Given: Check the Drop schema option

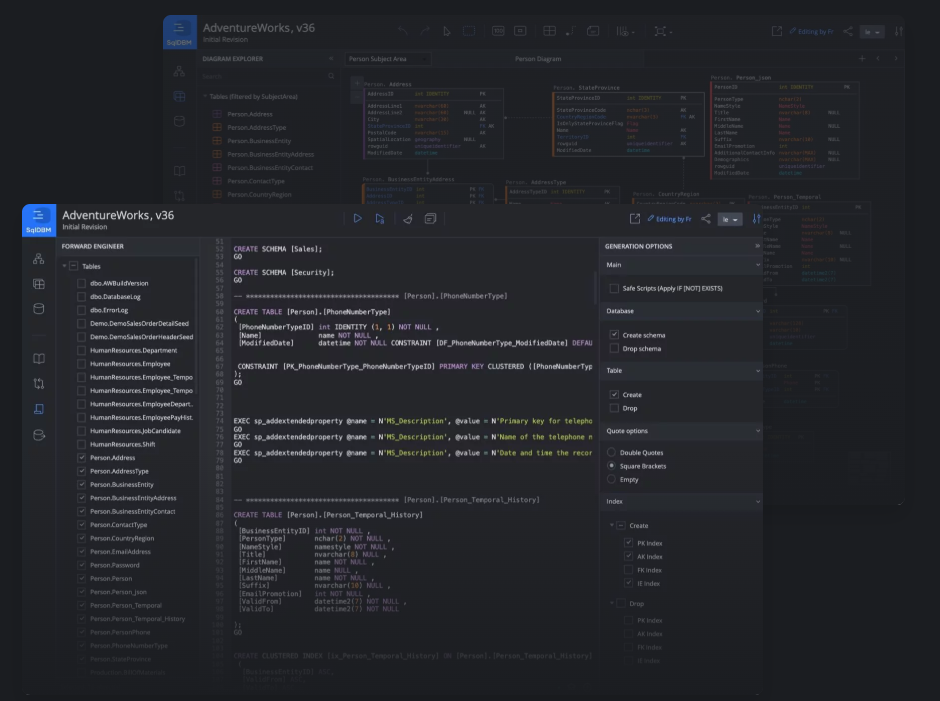Looking at the screenshot, I should tap(614, 349).
